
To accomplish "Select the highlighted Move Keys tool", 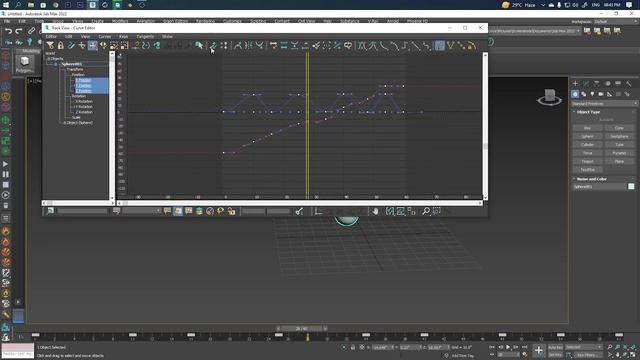I will point(93,45).
